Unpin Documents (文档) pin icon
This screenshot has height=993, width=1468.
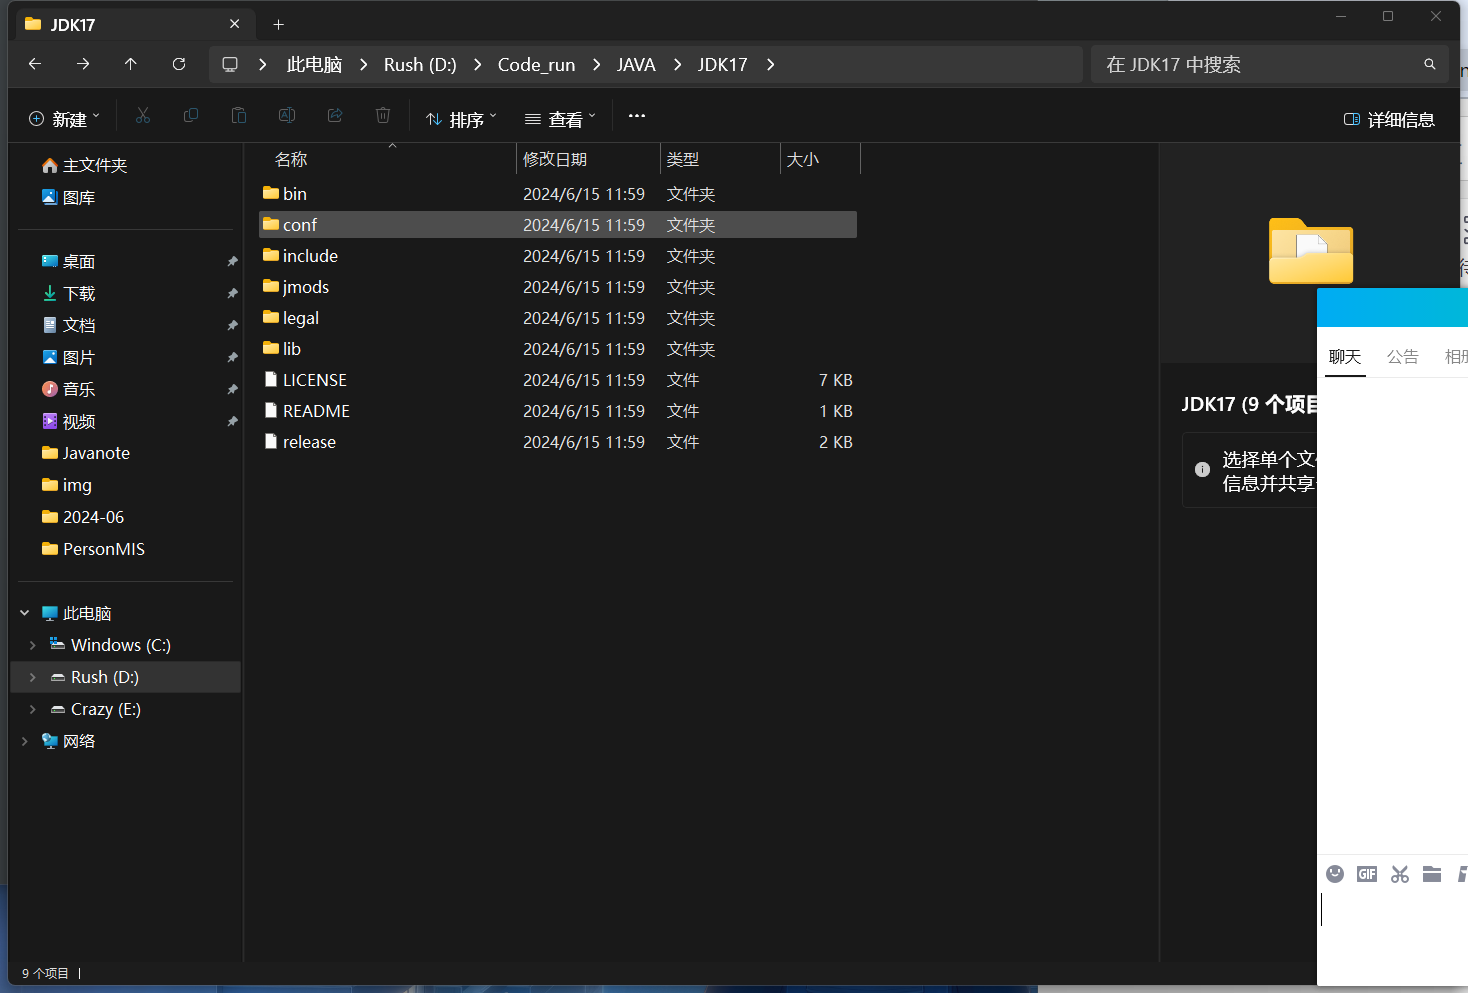232,326
